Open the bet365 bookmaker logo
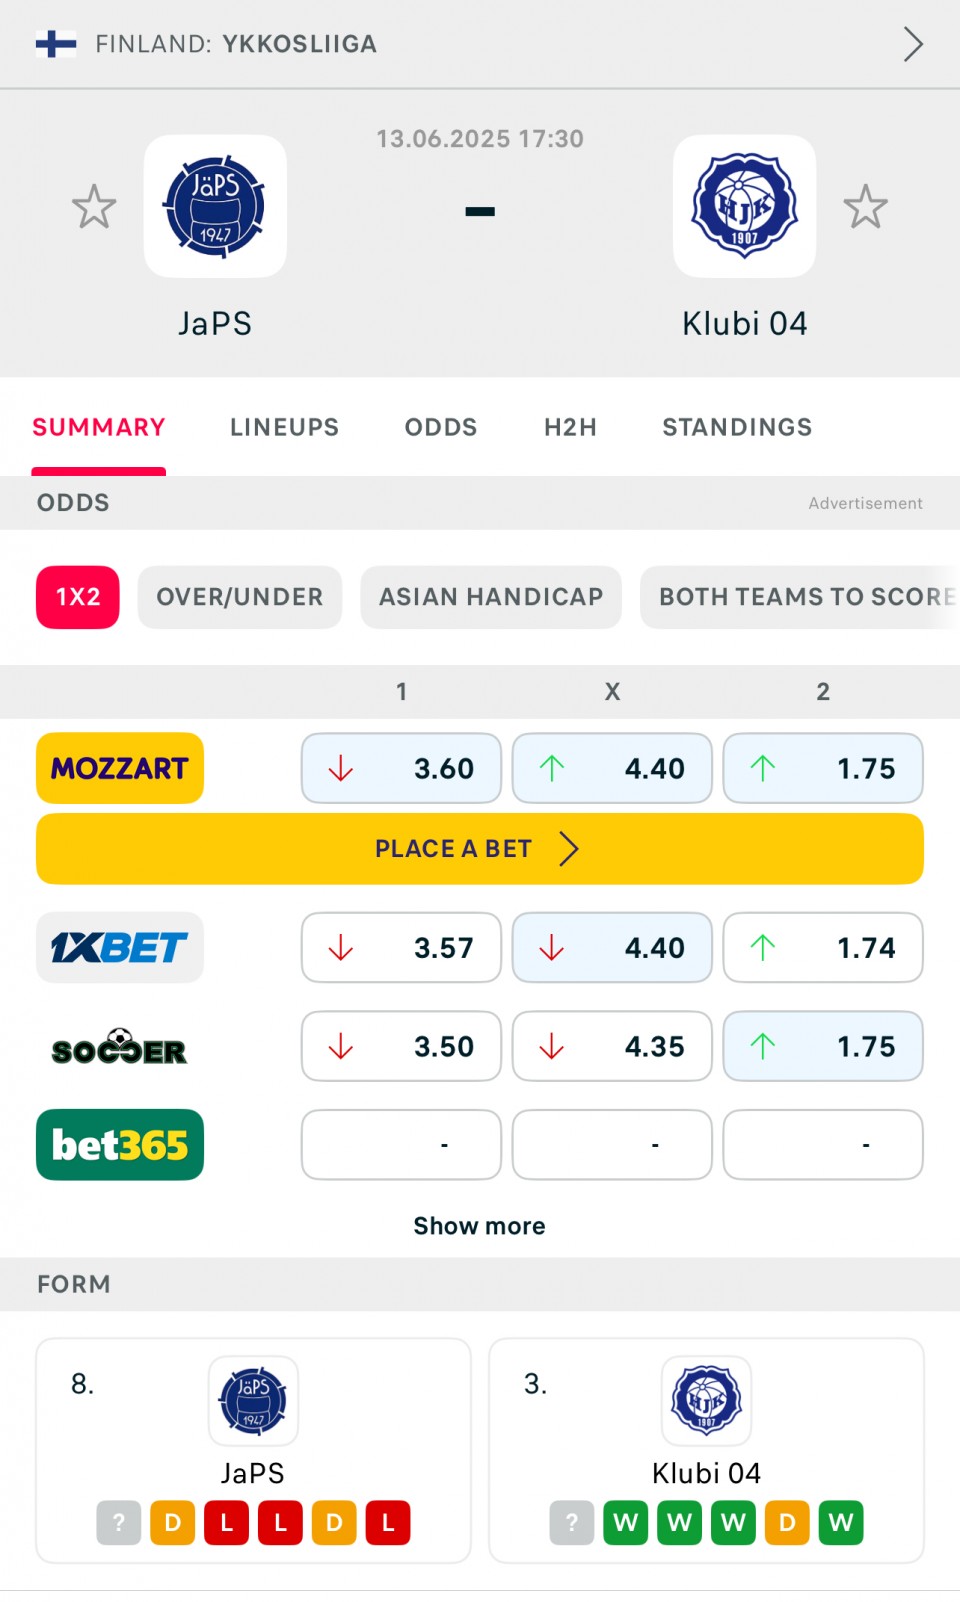Viewport: 960px width, 1602px height. (120, 1145)
